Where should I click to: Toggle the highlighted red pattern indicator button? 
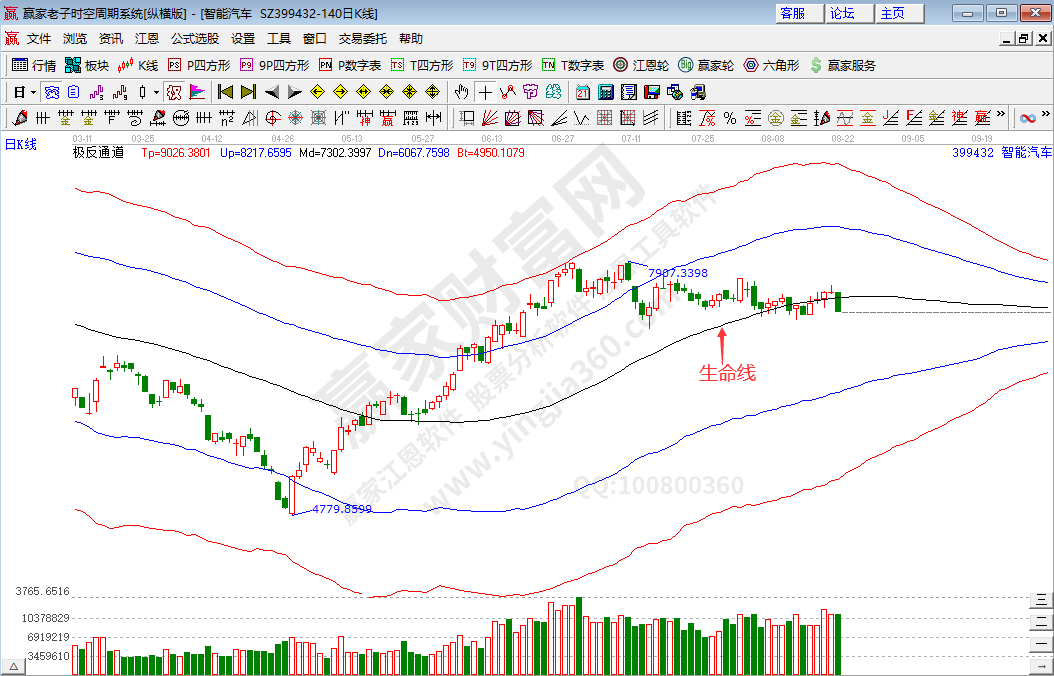173,92
